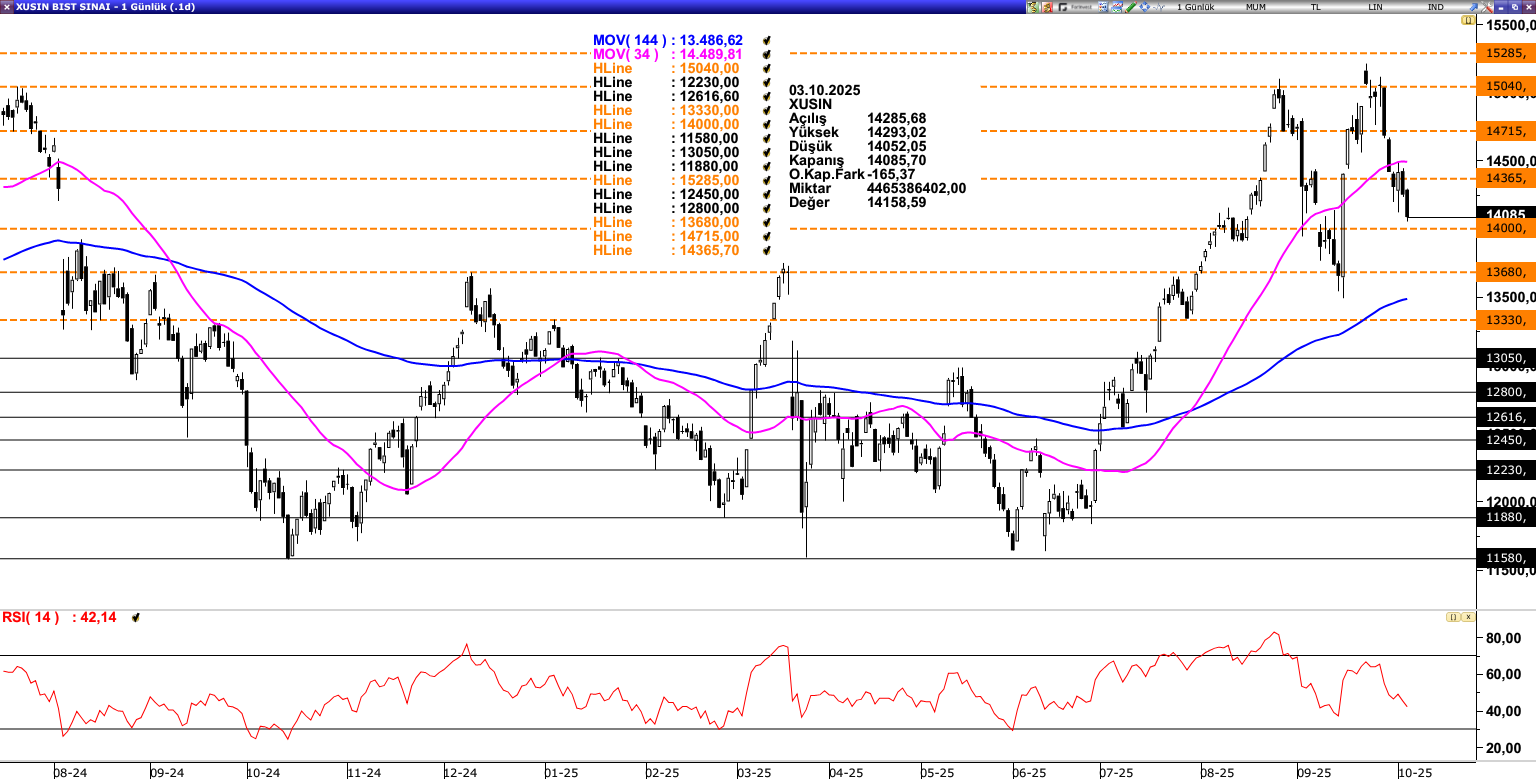
Task: Toggle the MOV(34) indicator checkmark
Action: (767, 54)
